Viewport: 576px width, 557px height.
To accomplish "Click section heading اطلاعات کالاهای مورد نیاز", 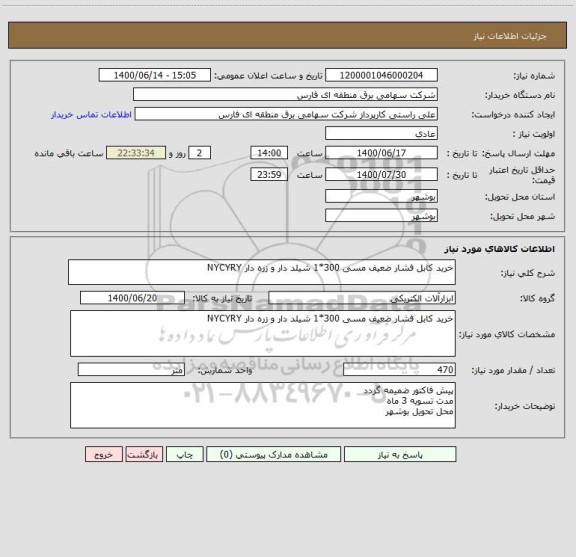I will pos(500,249).
